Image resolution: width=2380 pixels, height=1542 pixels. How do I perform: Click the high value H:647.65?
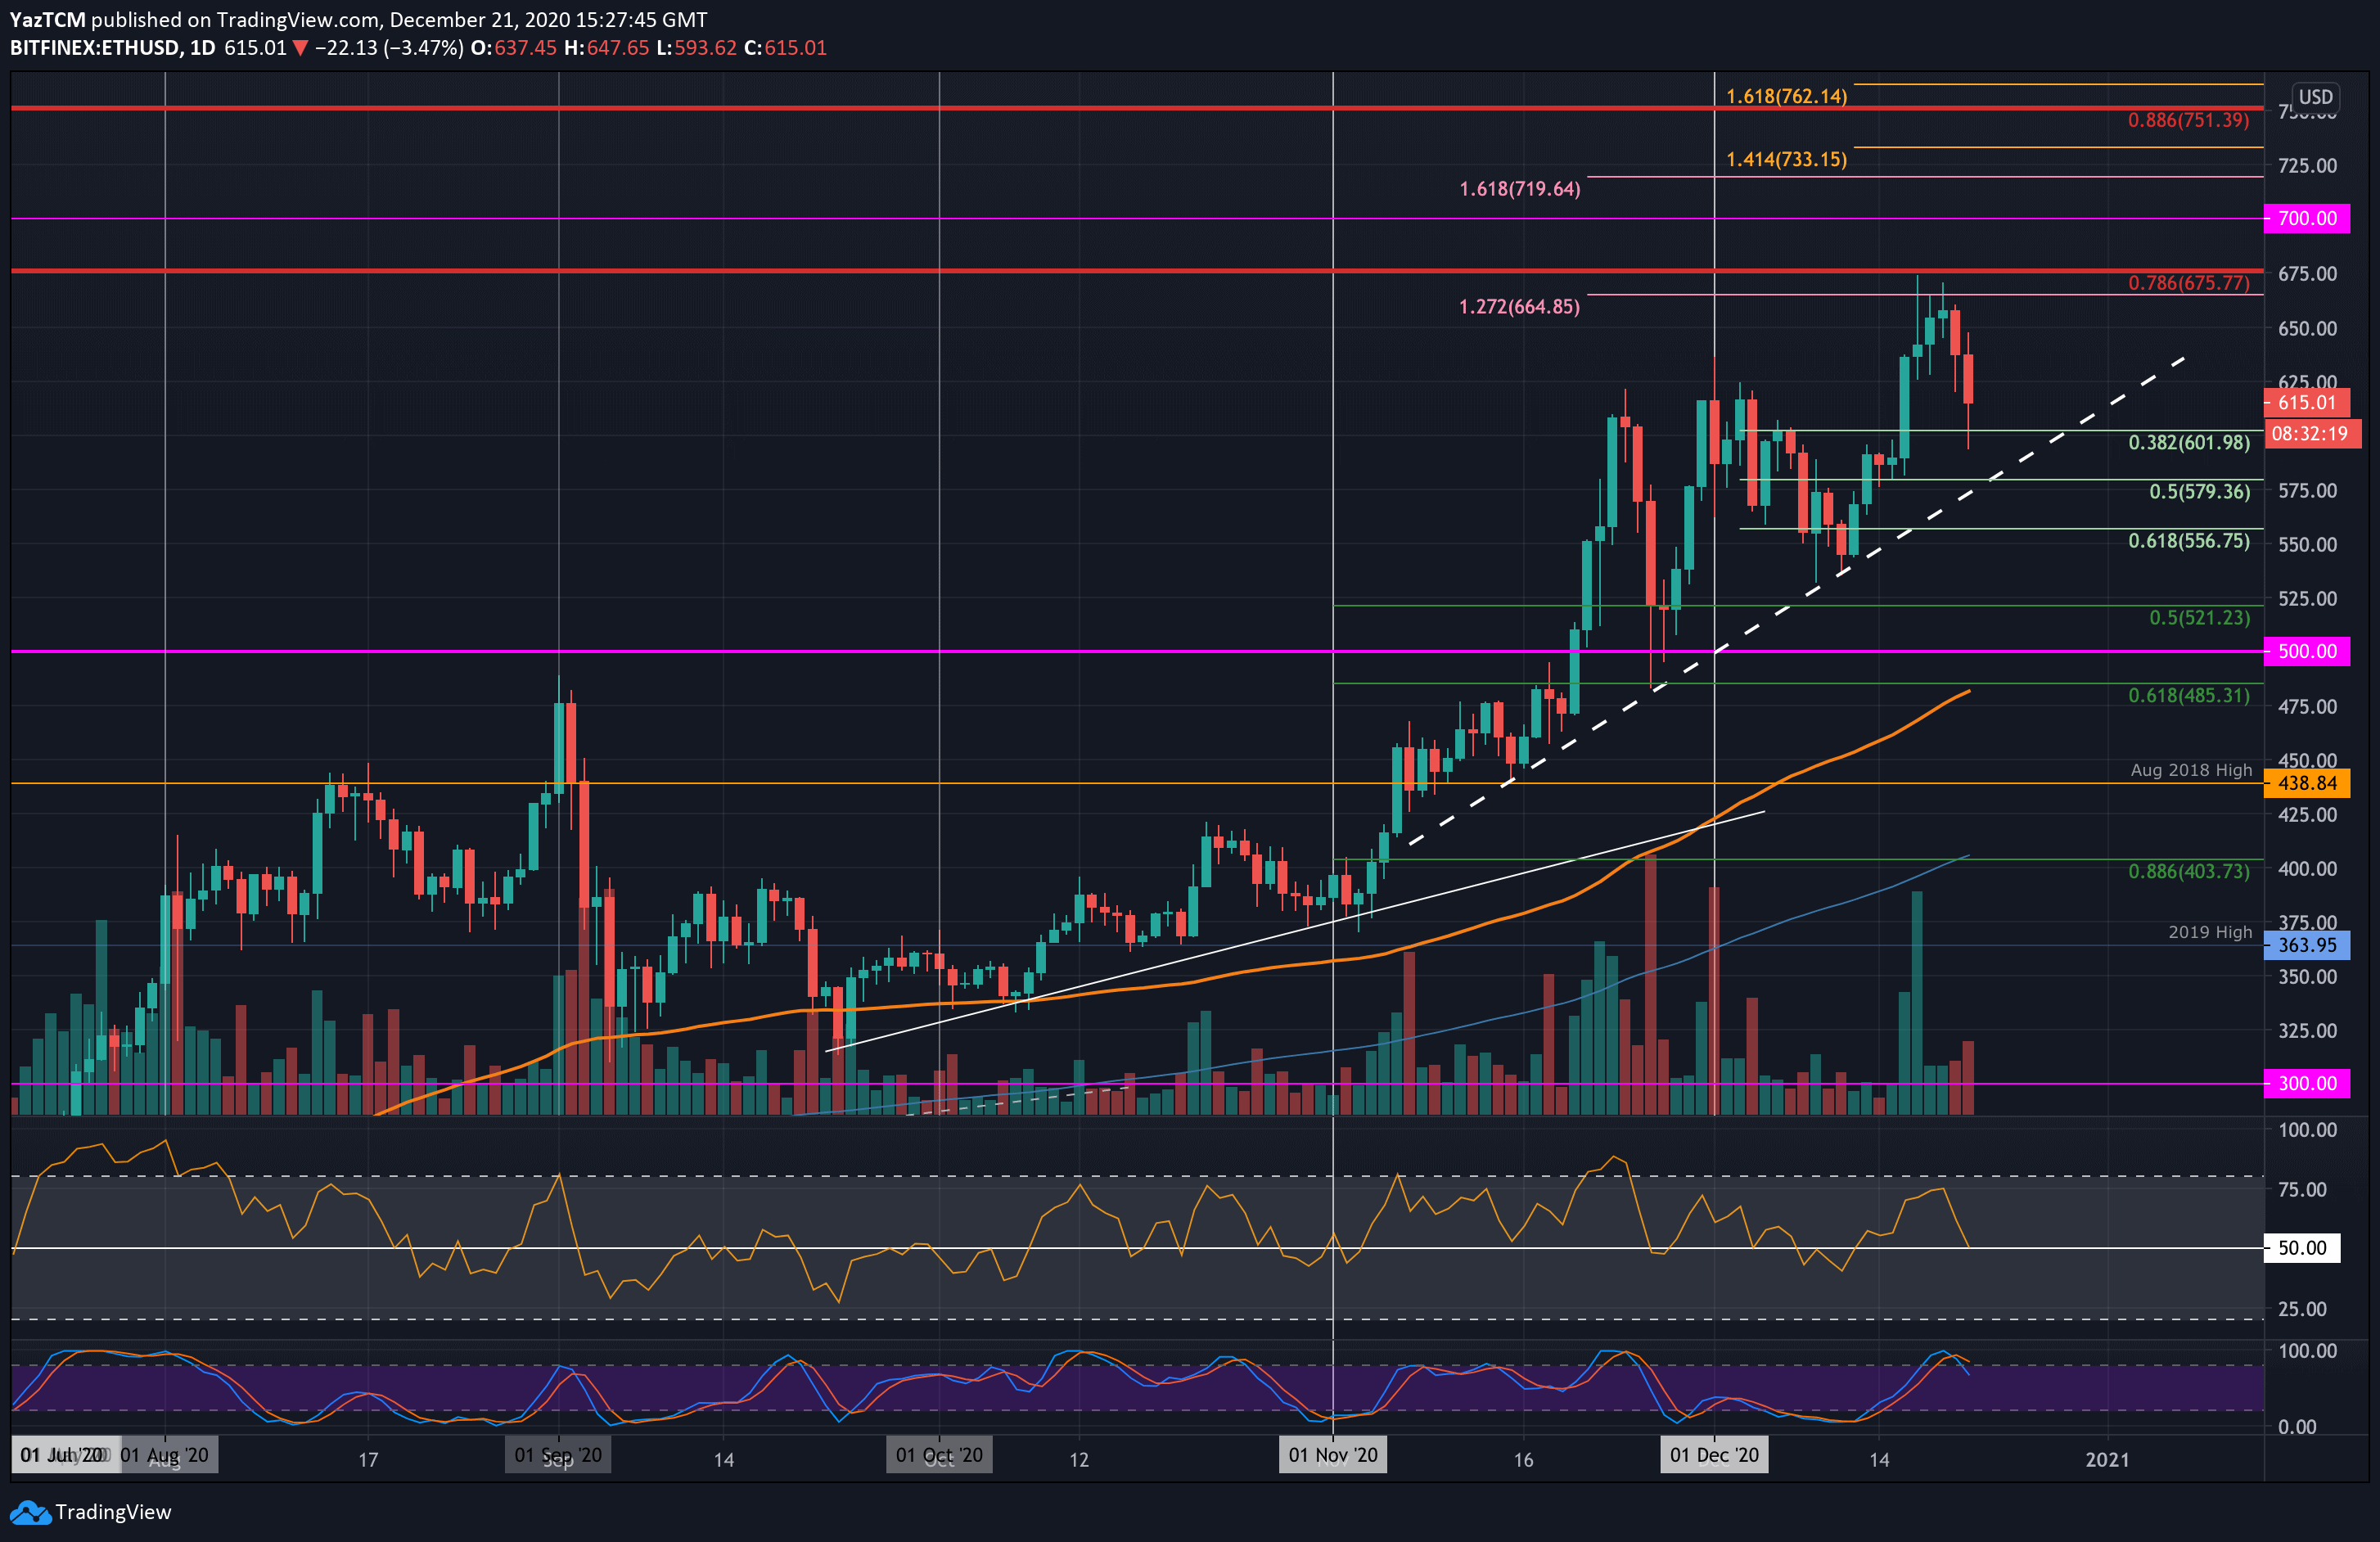click(x=606, y=48)
